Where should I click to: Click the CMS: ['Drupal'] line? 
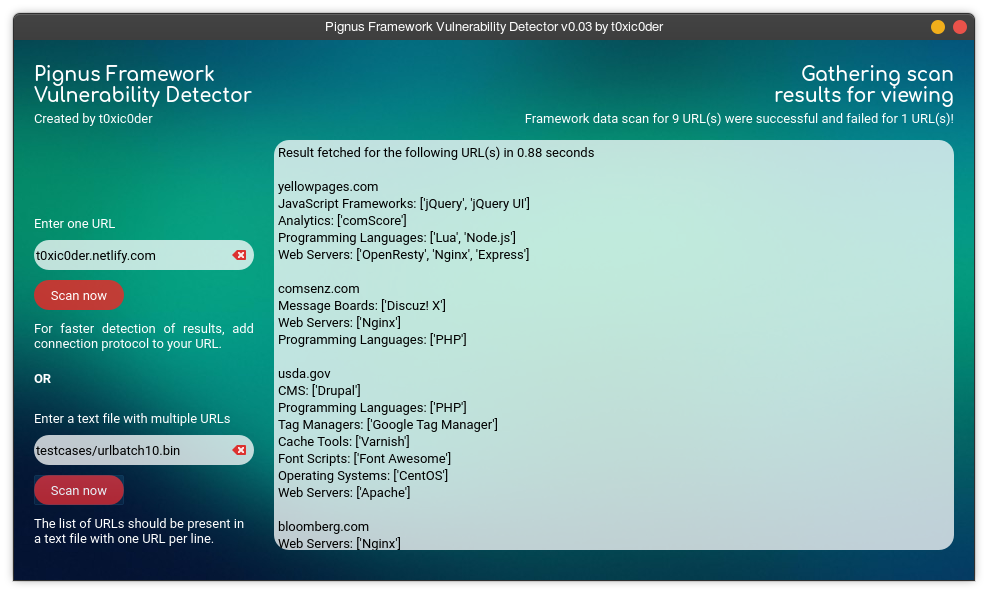coord(319,391)
